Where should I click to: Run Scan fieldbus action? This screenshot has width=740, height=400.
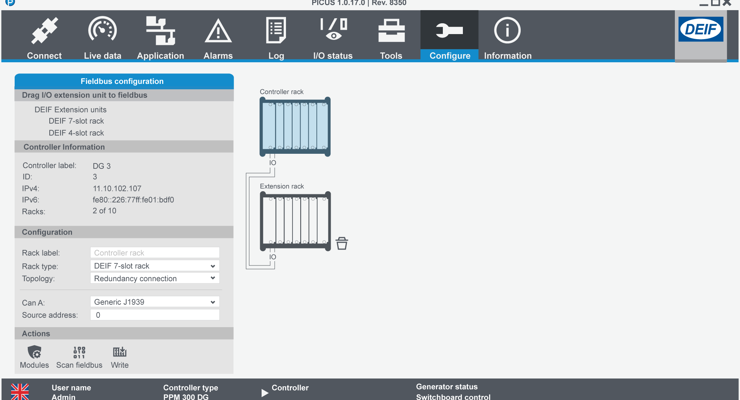79,356
